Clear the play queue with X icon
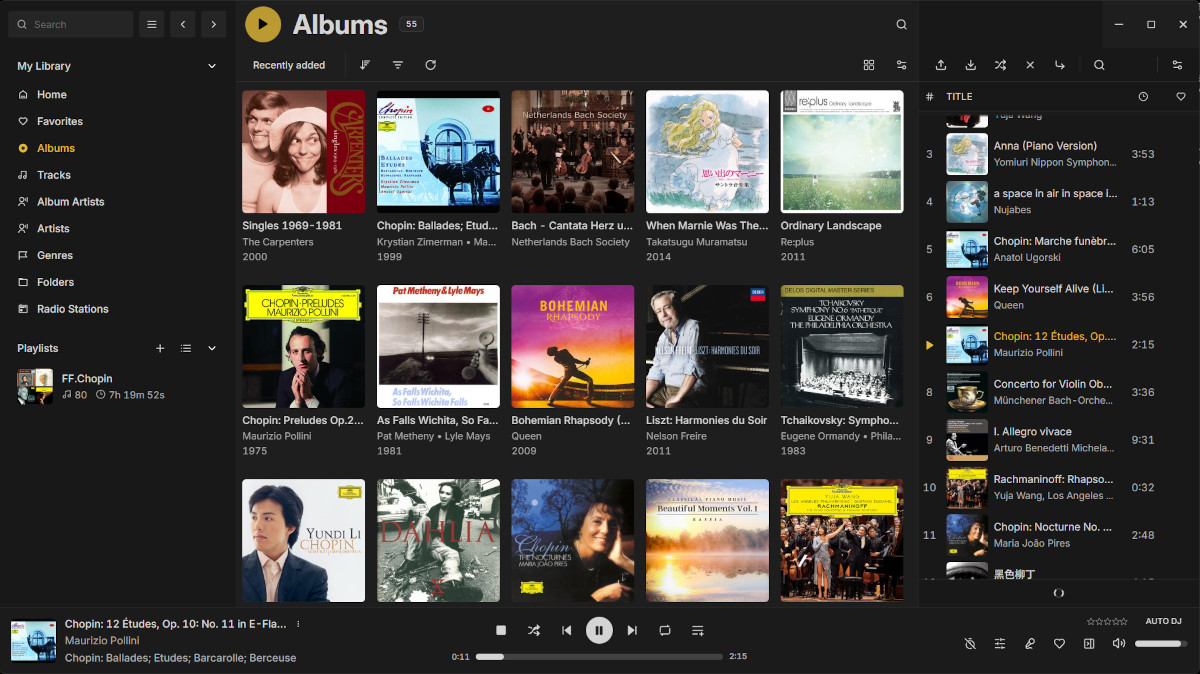This screenshot has width=1200, height=674. coord(1030,65)
